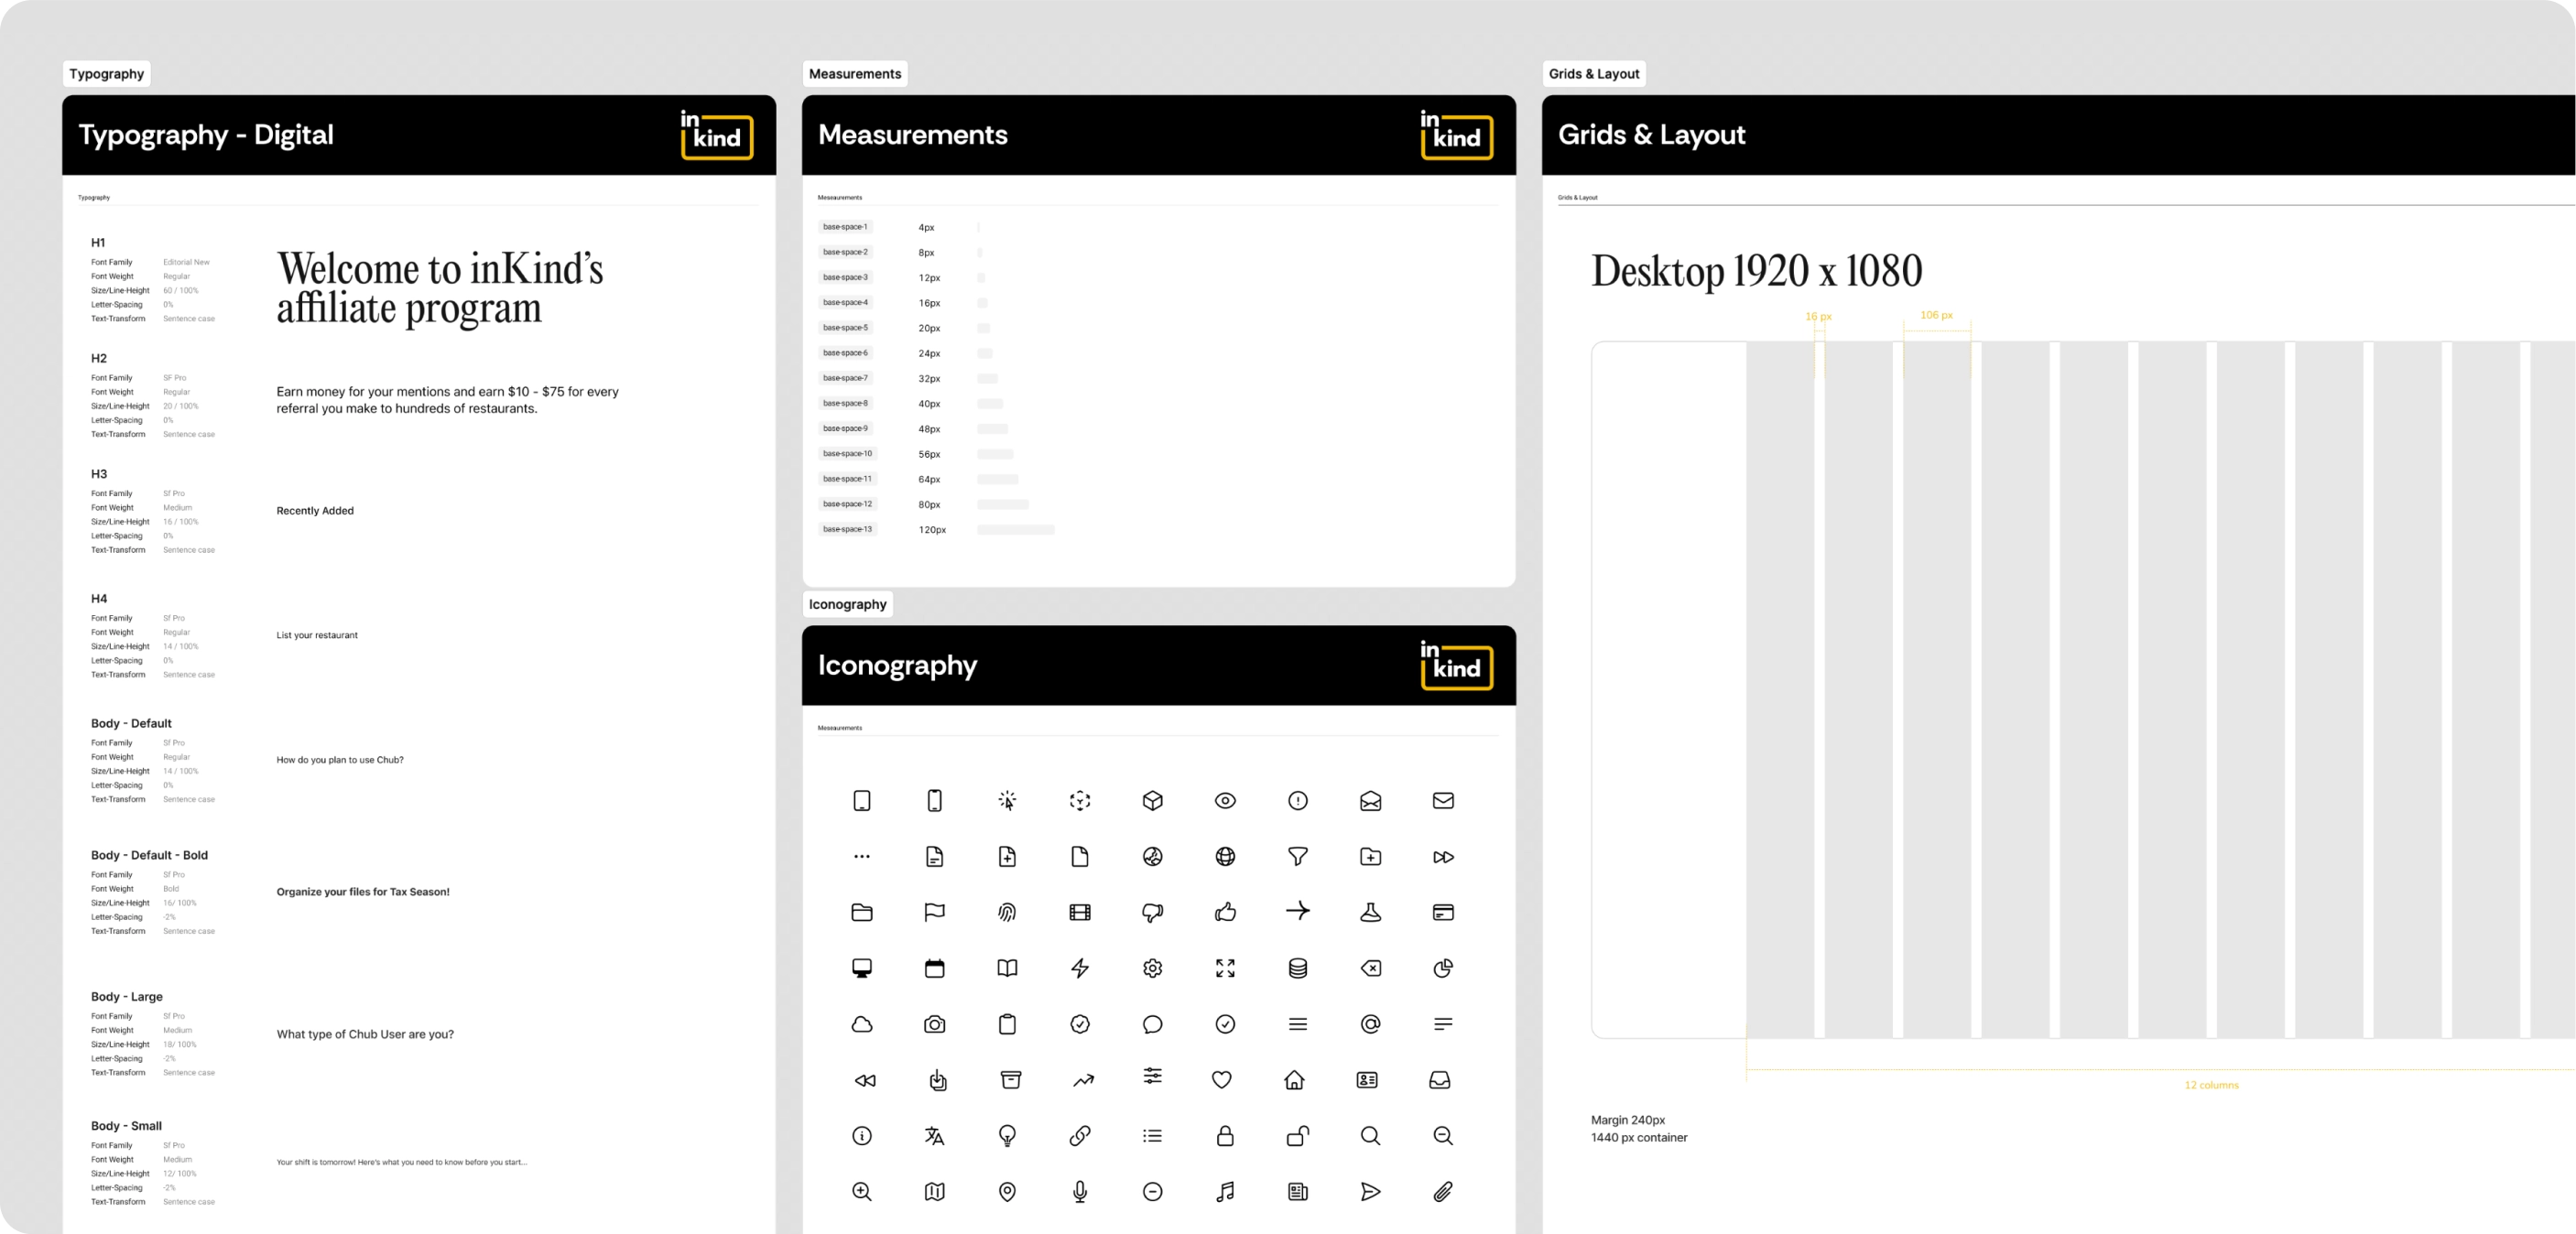Click the film strip icon
Screen dimensions: 2576x1234
(x=1080, y=912)
